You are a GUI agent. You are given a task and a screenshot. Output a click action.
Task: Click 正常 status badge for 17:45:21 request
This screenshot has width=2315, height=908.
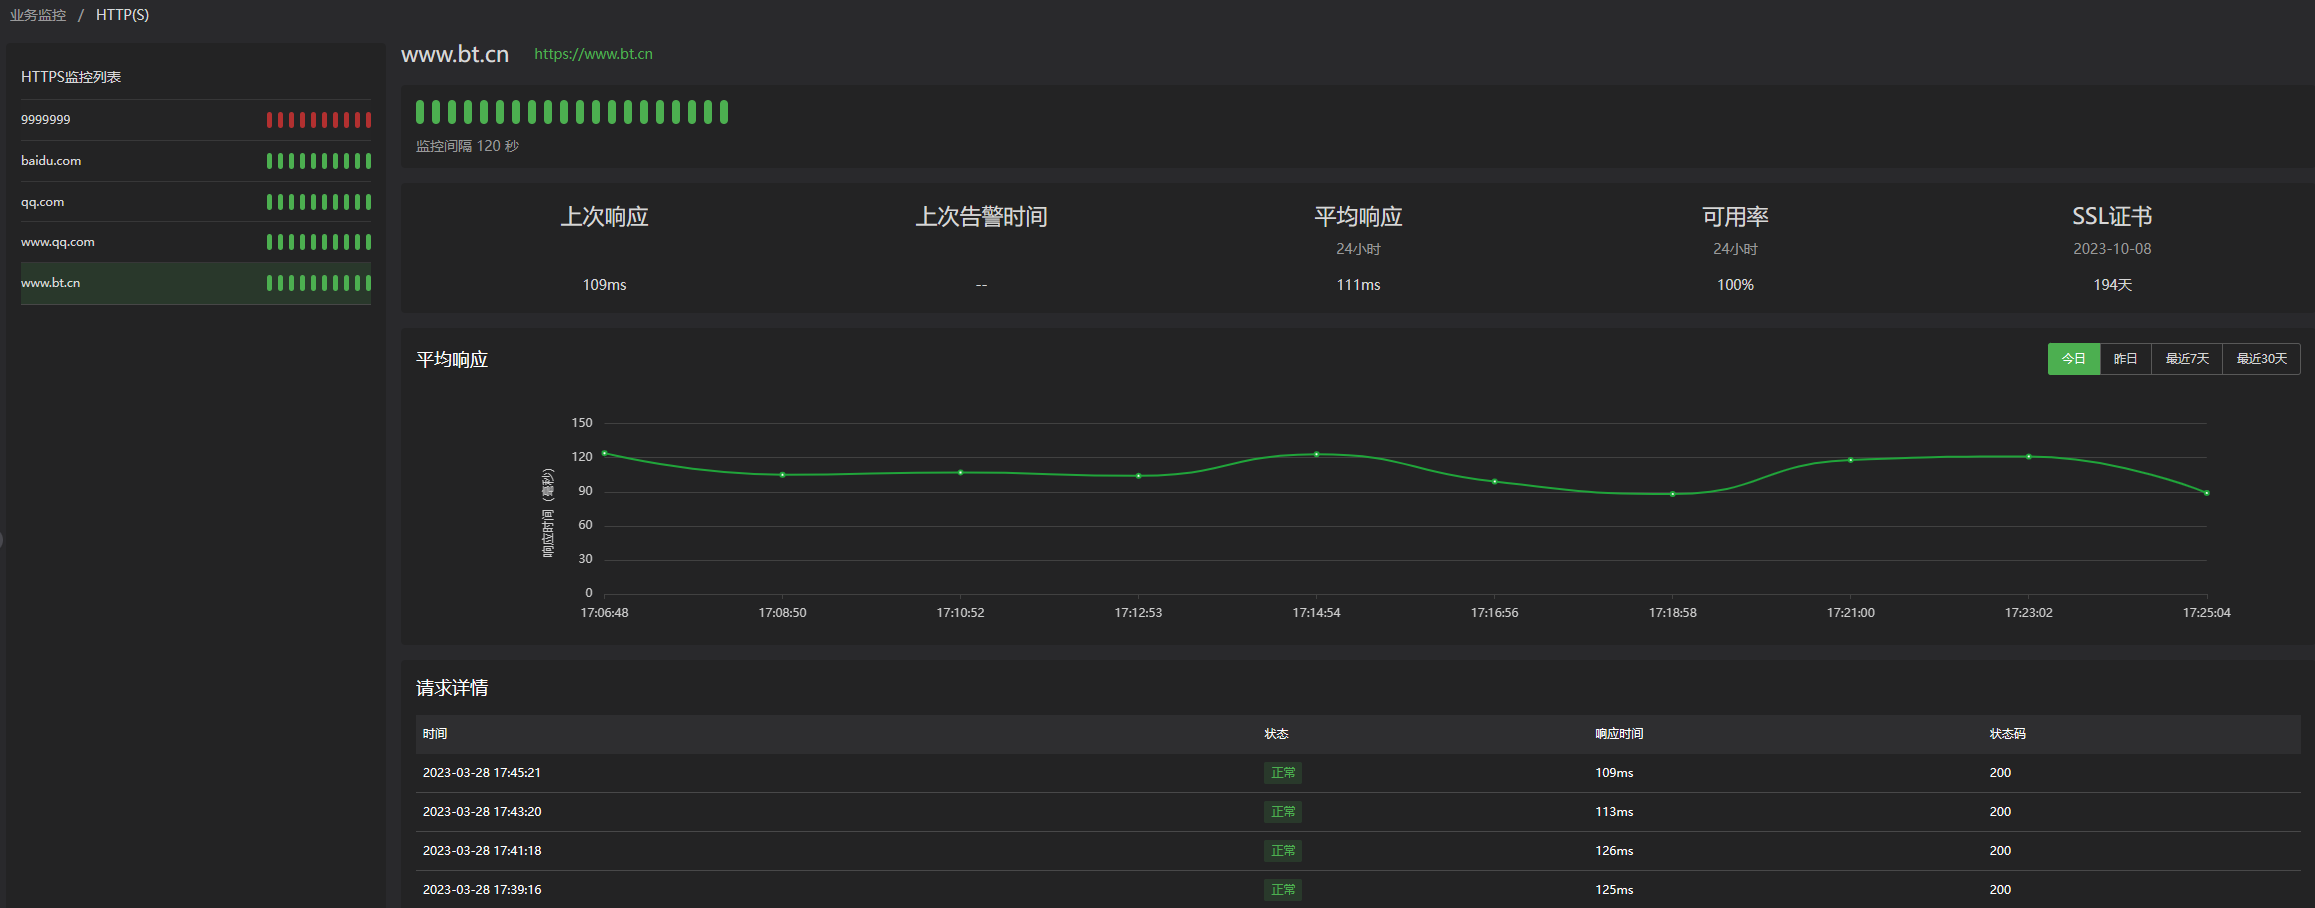tap(1282, 773)
